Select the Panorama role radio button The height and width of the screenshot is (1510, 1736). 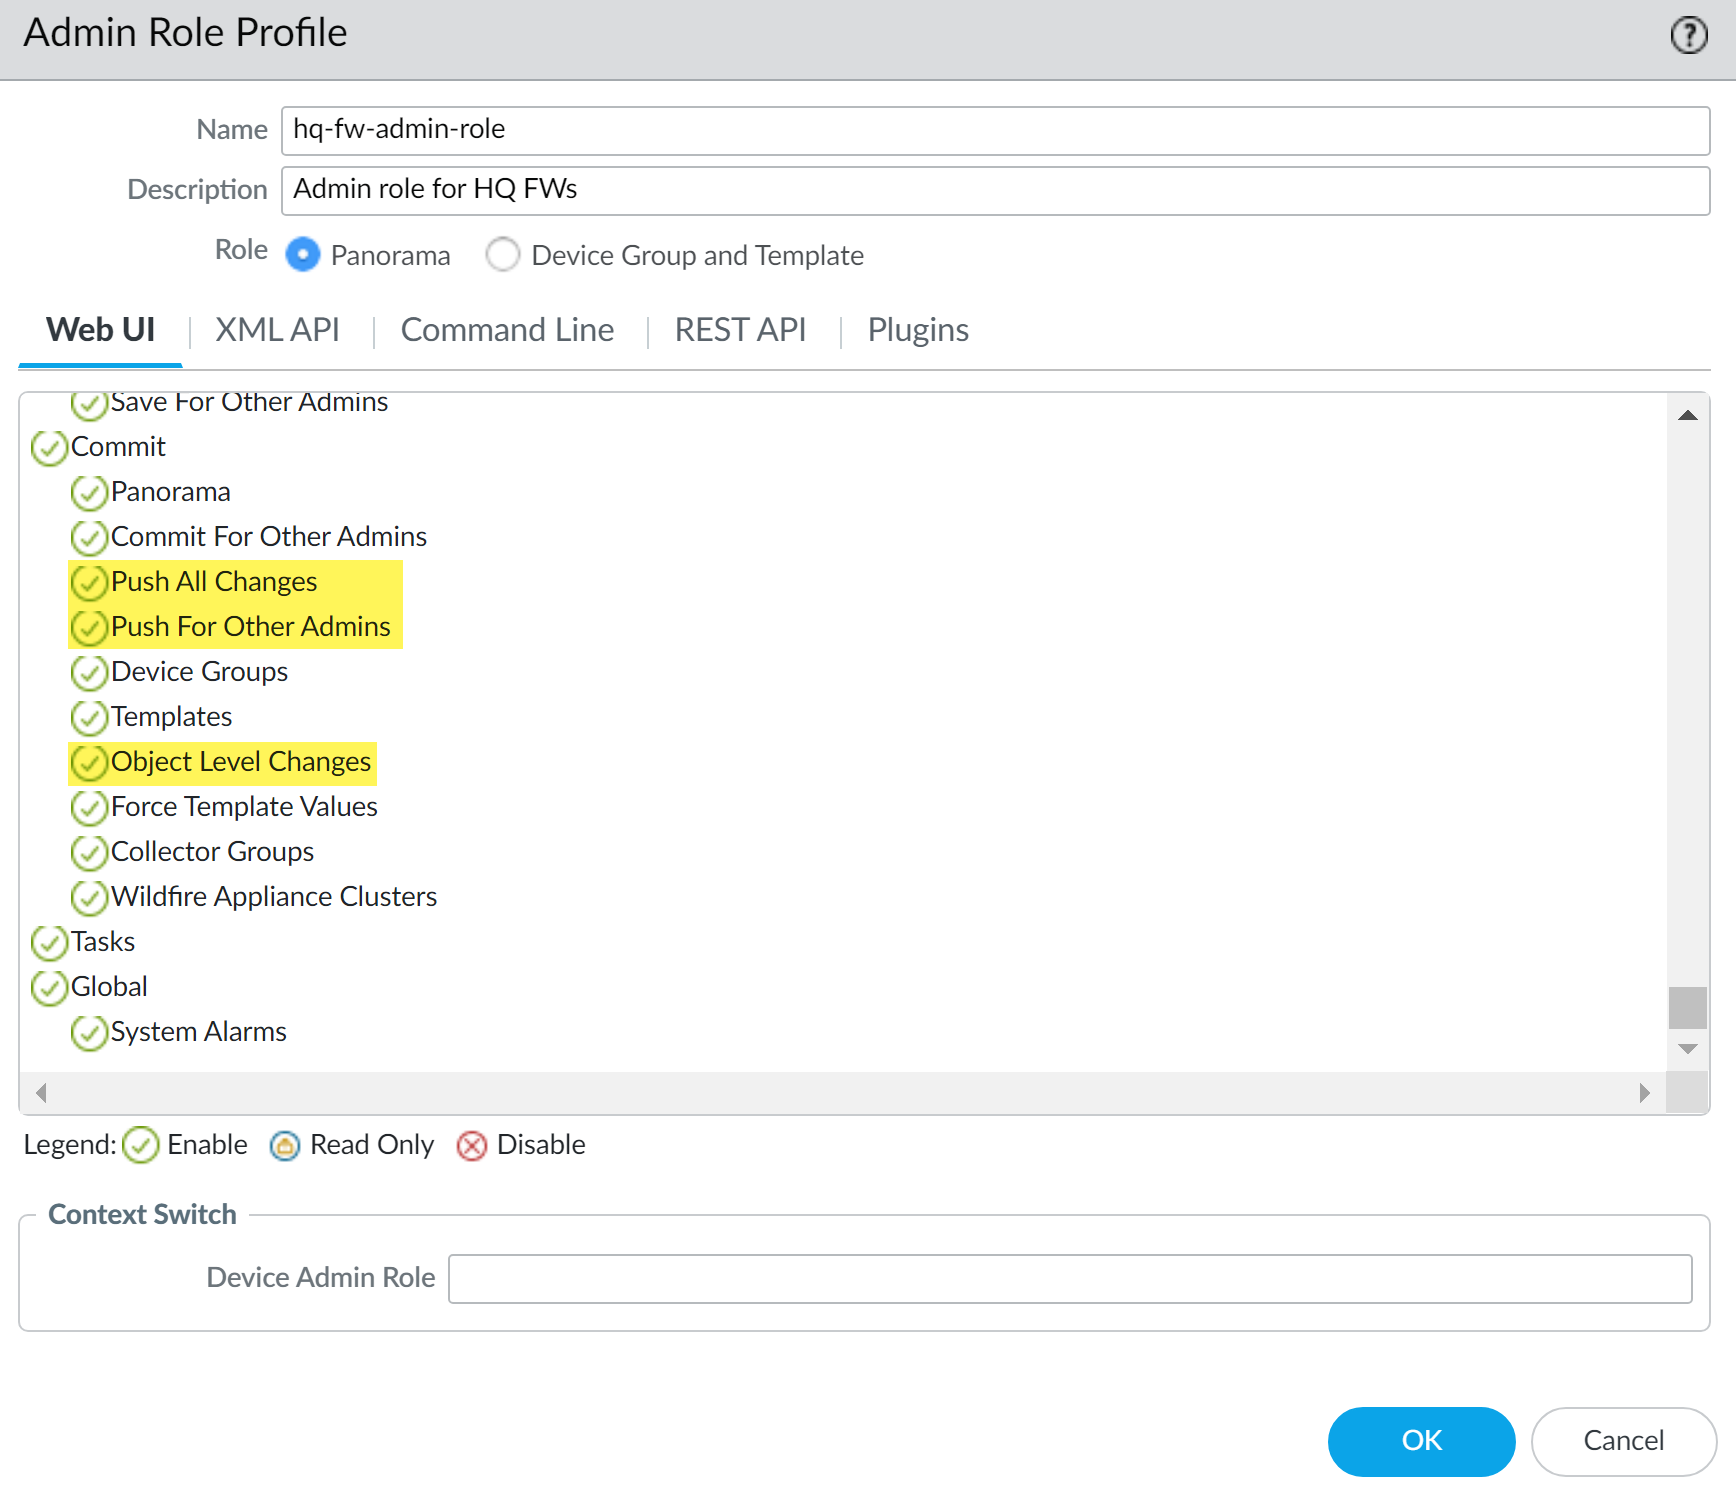pos(303,255)
